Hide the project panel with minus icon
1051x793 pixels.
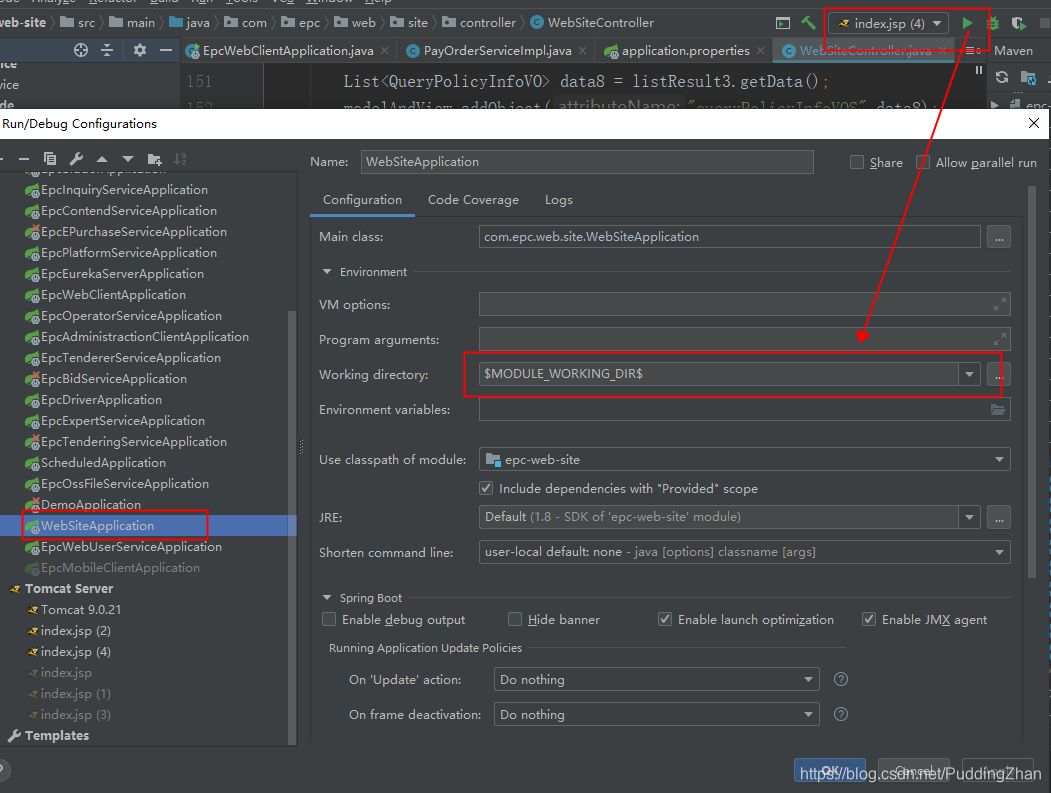166,50
